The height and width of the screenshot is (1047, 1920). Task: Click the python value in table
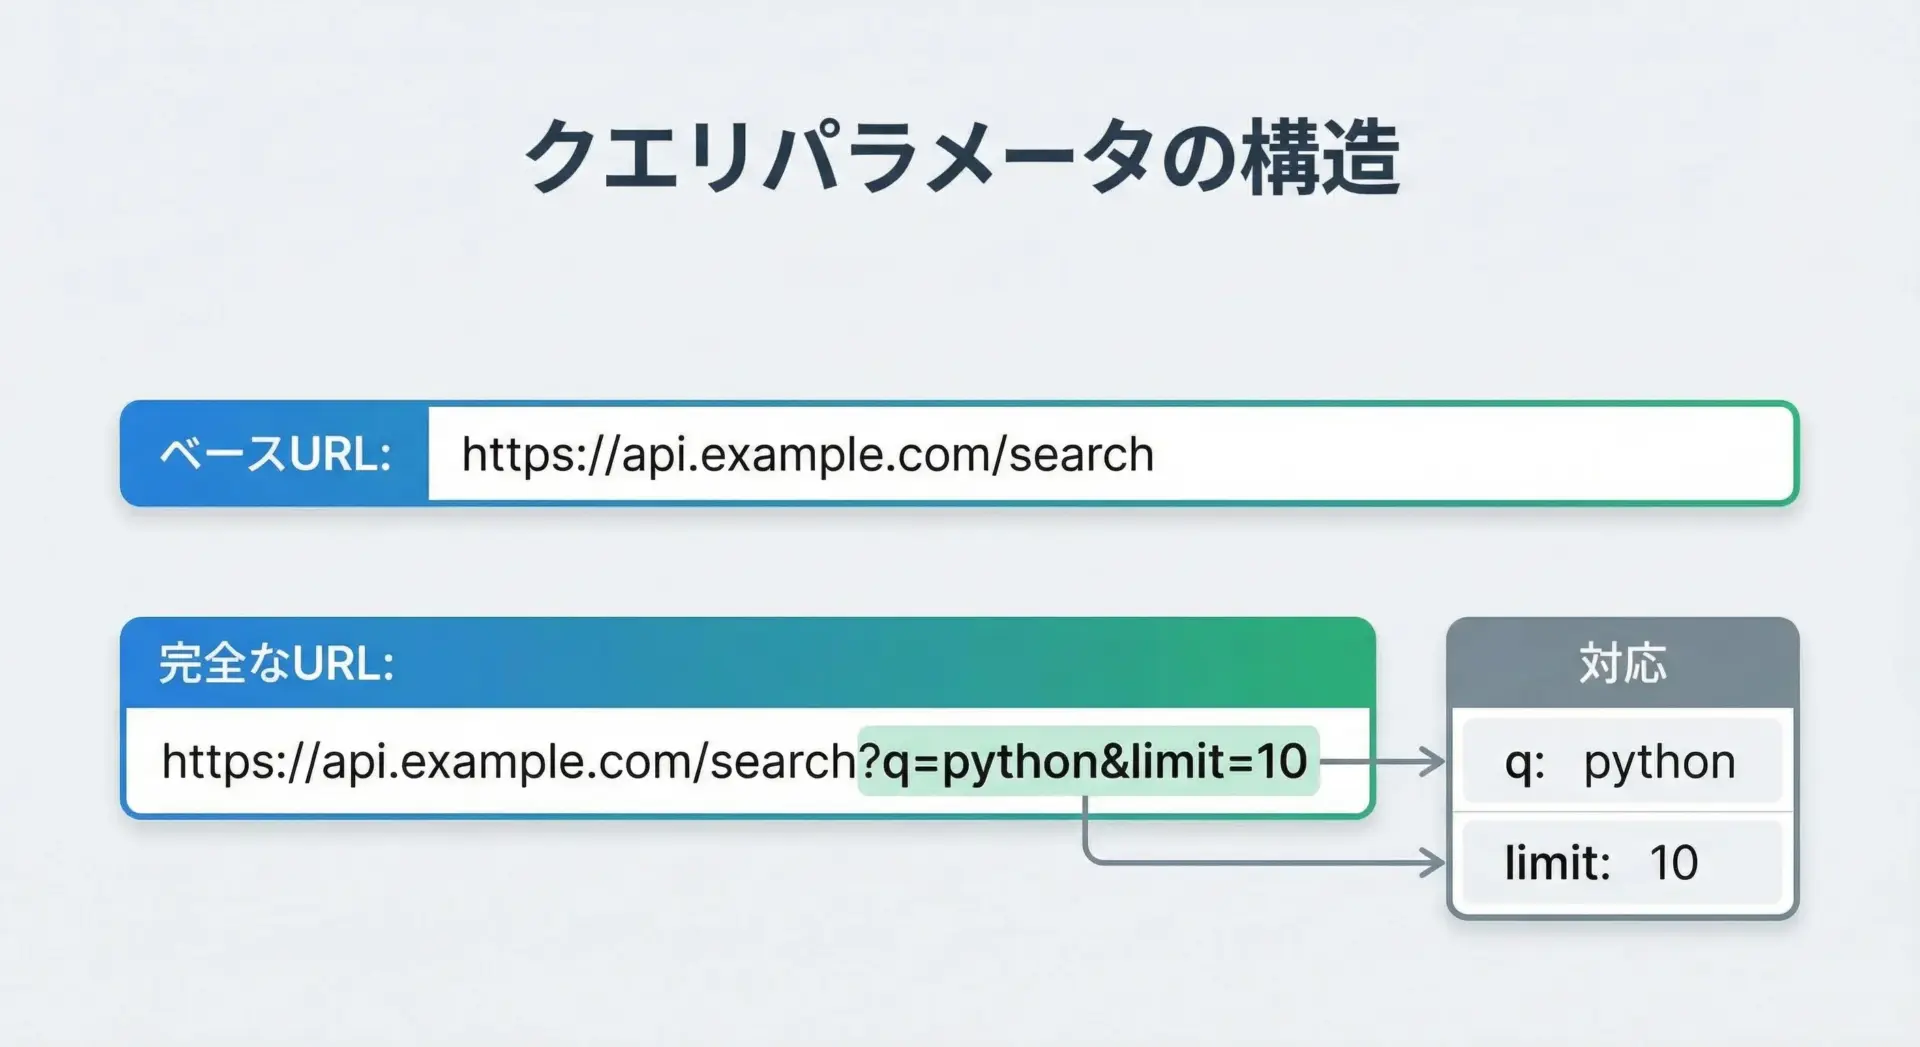click(x=1659, y=763)
